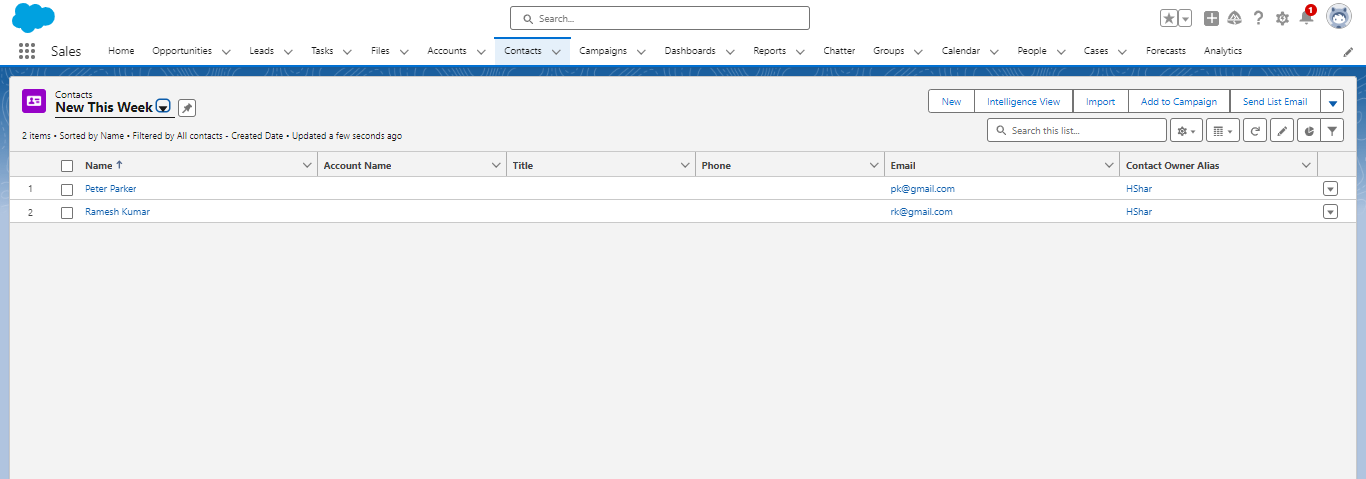Go to the Home tab
The width and height of the screenshot is (1366, 479).
(x=121, y=51)
